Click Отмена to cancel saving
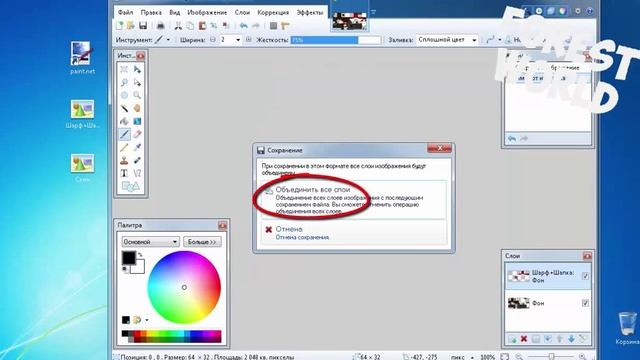The height and width of the screenshot is (360, 640). pyautogui.click(x=353, y=232)
